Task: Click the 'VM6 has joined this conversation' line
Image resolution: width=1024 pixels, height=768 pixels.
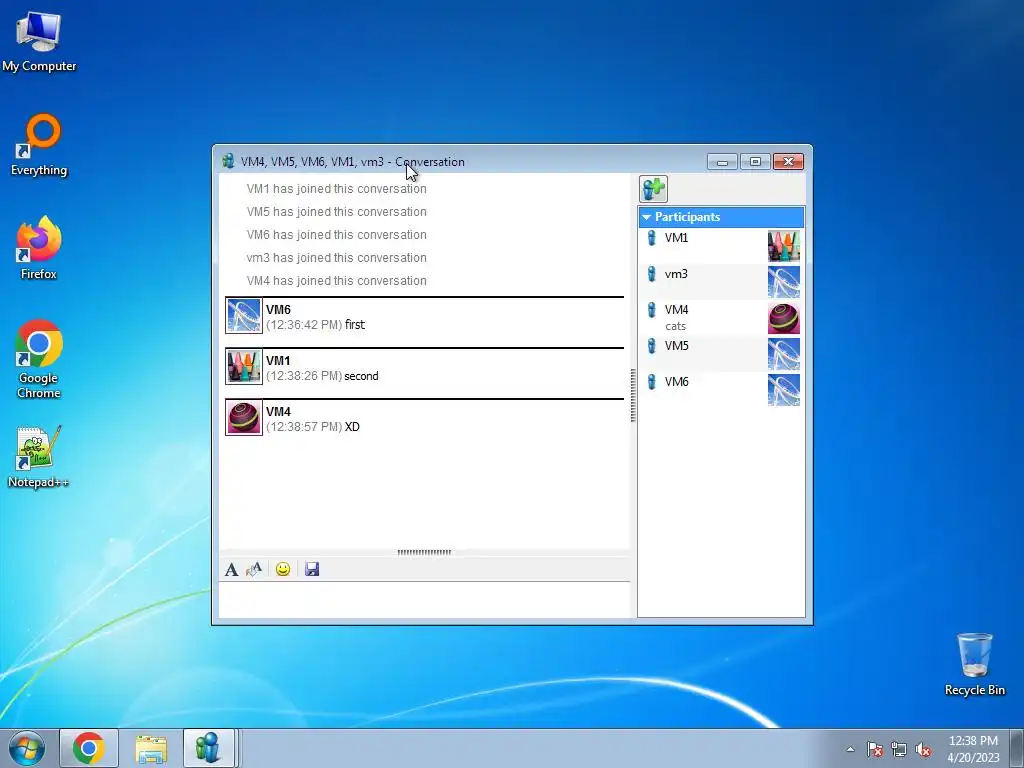Action: coord(336,234)
